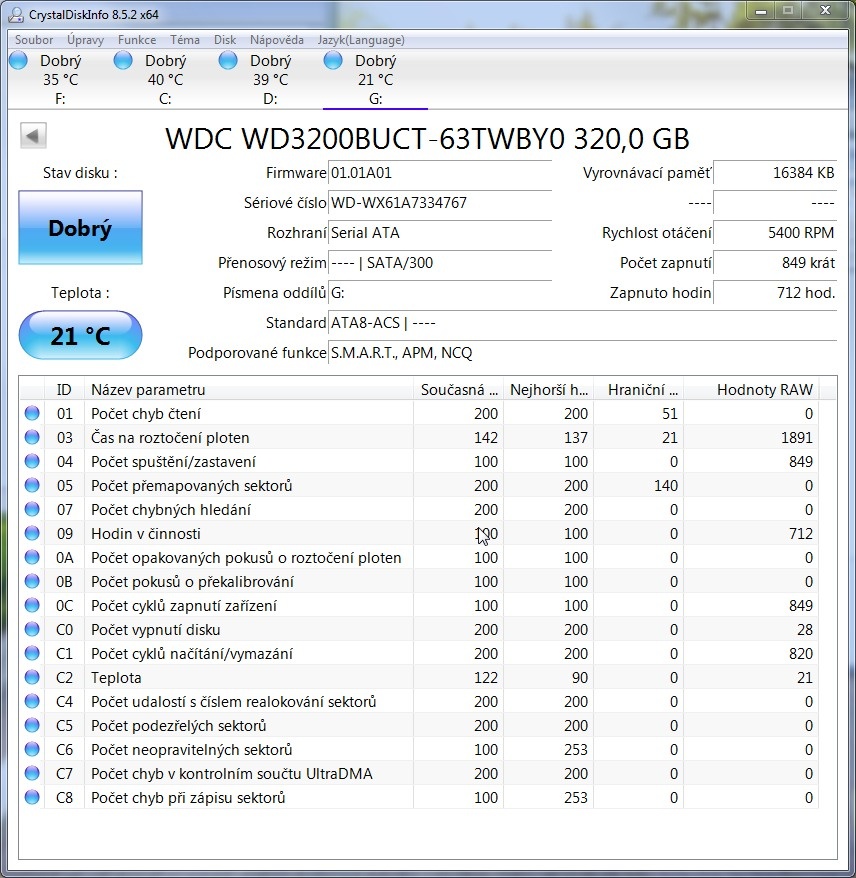Click the Počet zapnutí value 849 krát

(775, 263)
